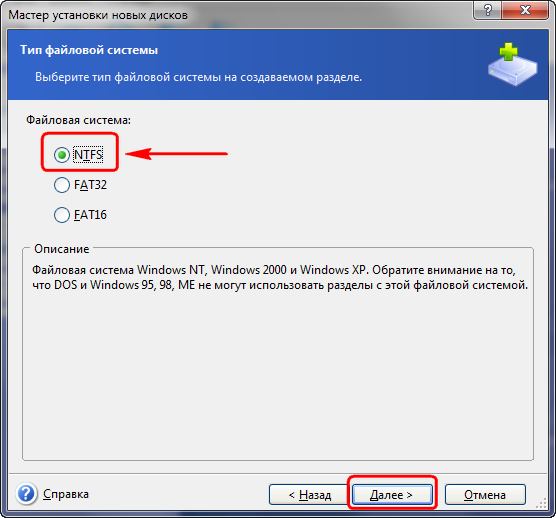Click the file system description text
This screenshot has height=518, width=556.
coord(280,277)
